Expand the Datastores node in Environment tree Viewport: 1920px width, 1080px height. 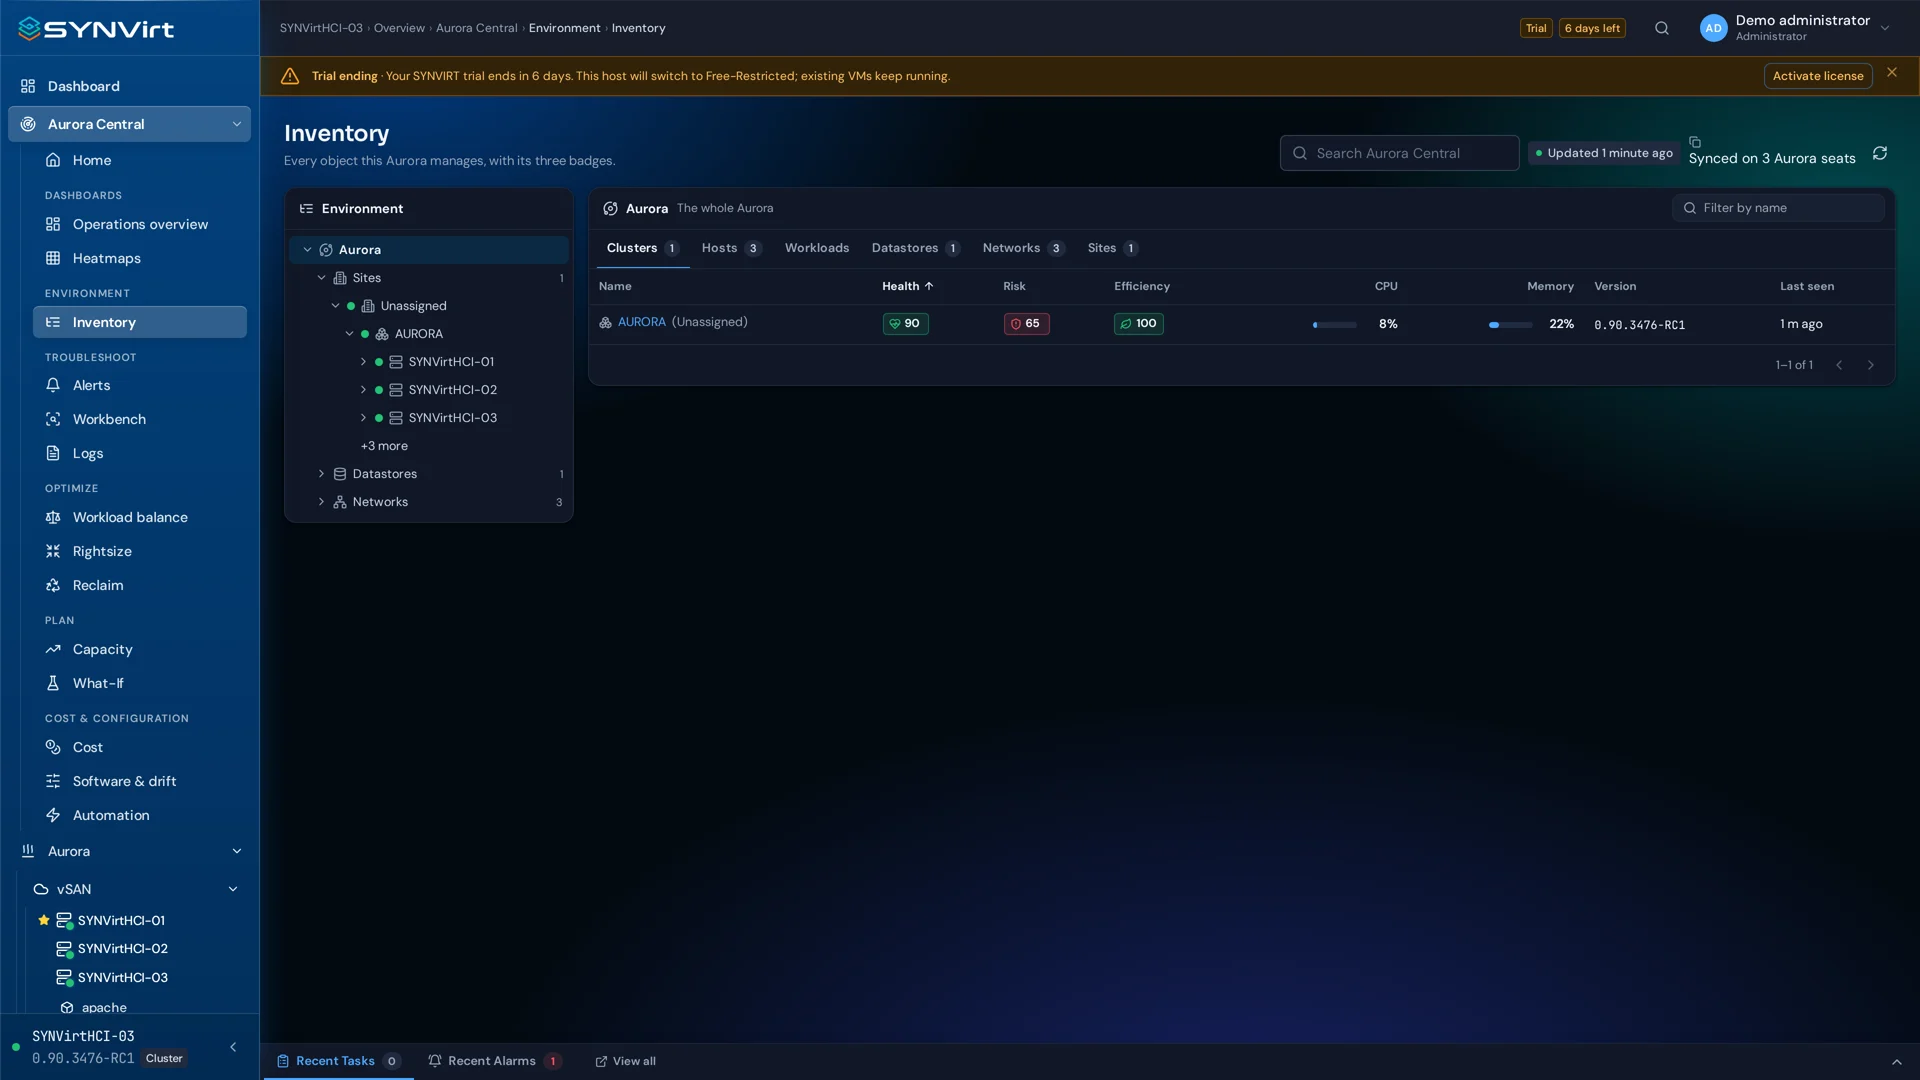(x=322, y=474)
